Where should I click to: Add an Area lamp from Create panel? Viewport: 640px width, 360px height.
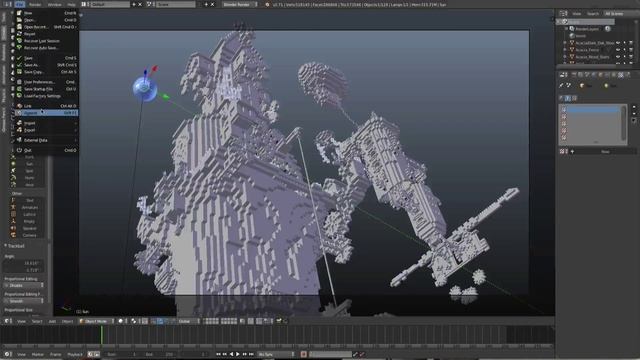(x=29, y=185)
